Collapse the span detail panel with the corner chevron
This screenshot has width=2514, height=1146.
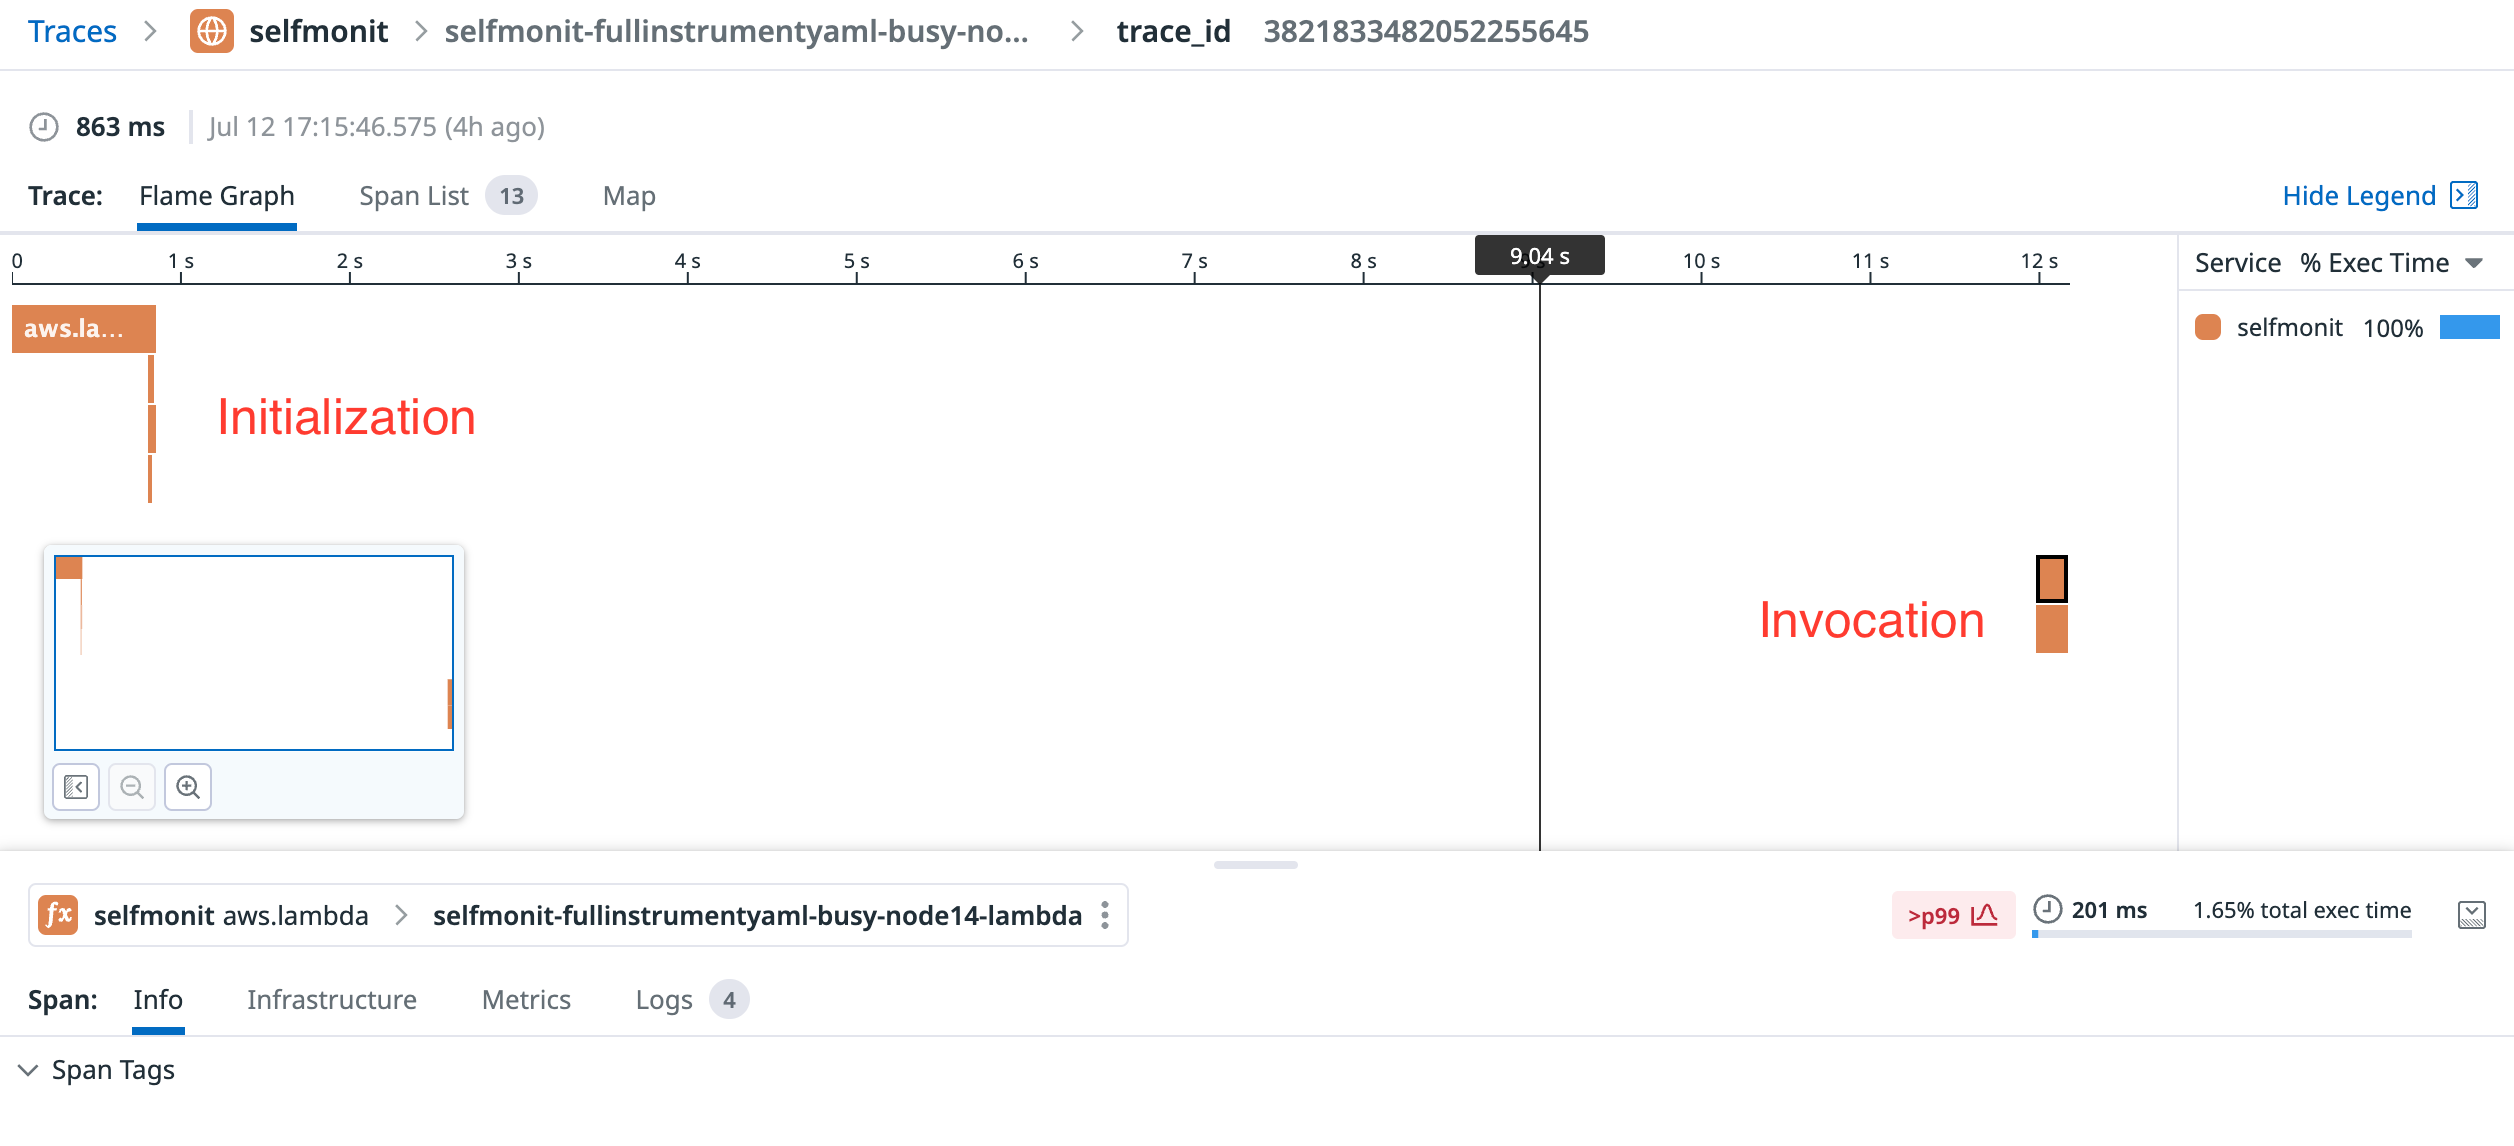pos(2472,914)
